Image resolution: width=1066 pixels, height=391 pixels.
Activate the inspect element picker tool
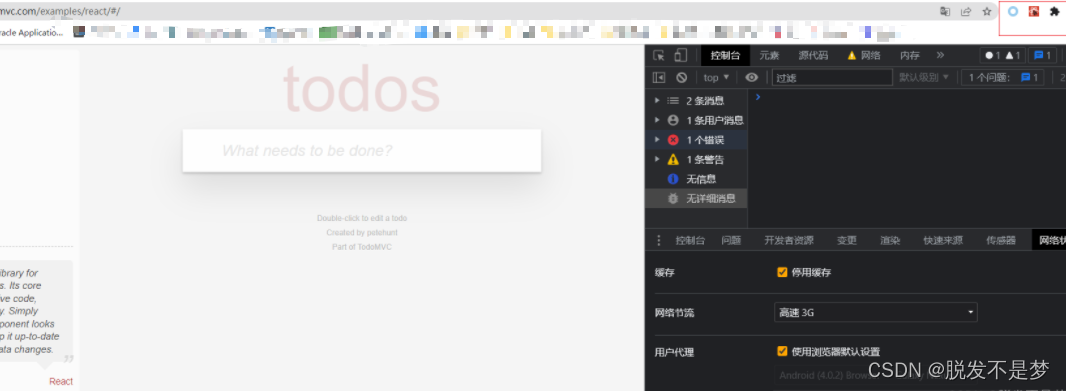tap(658, 56)
